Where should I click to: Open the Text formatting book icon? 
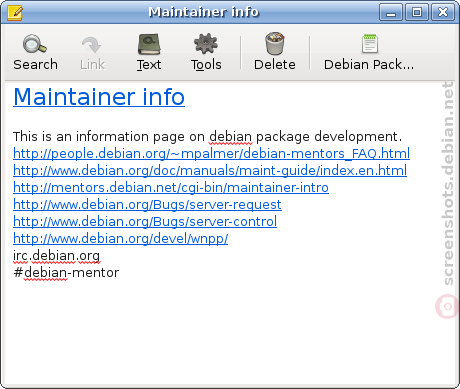click(149, 44)
